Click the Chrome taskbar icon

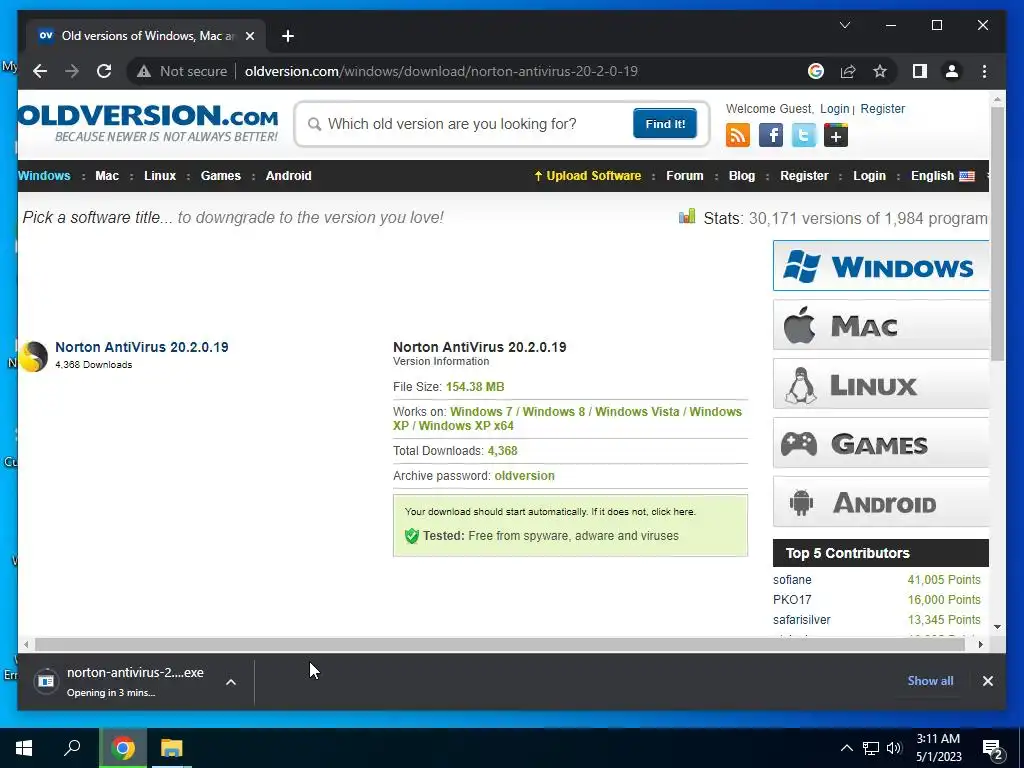point(123,748)
